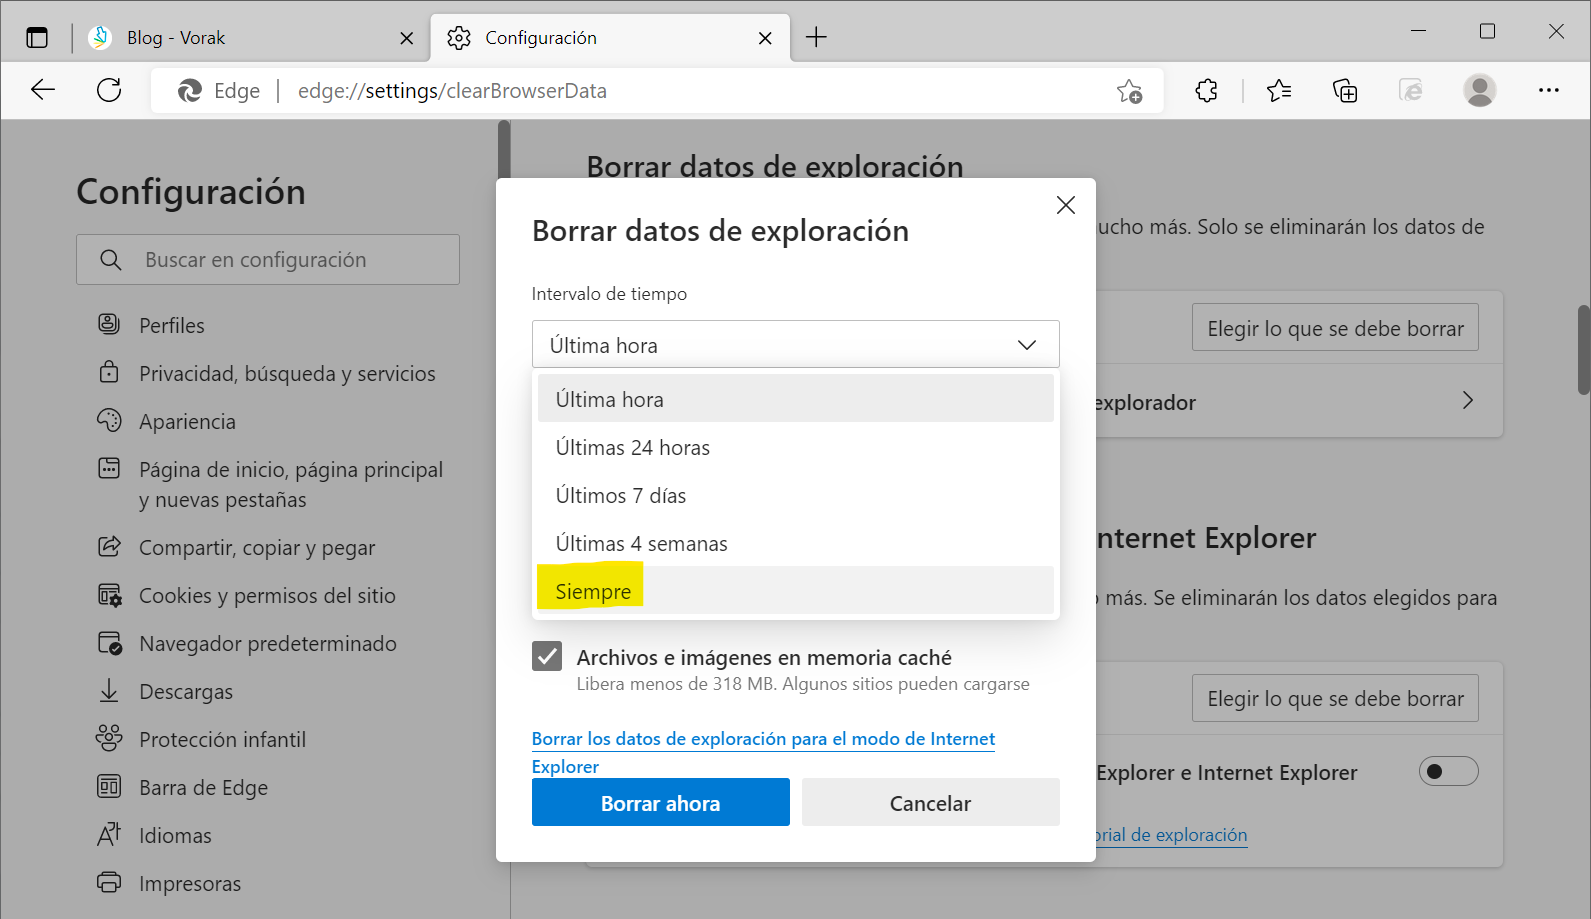
Task: Select Últimas 24 horas option
Action: [795, 447]
